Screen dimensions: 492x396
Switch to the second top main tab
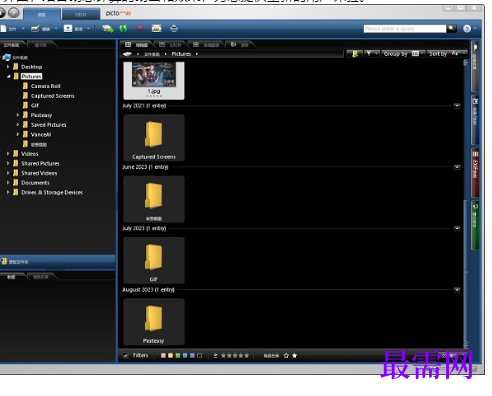(x=81, y=14)
